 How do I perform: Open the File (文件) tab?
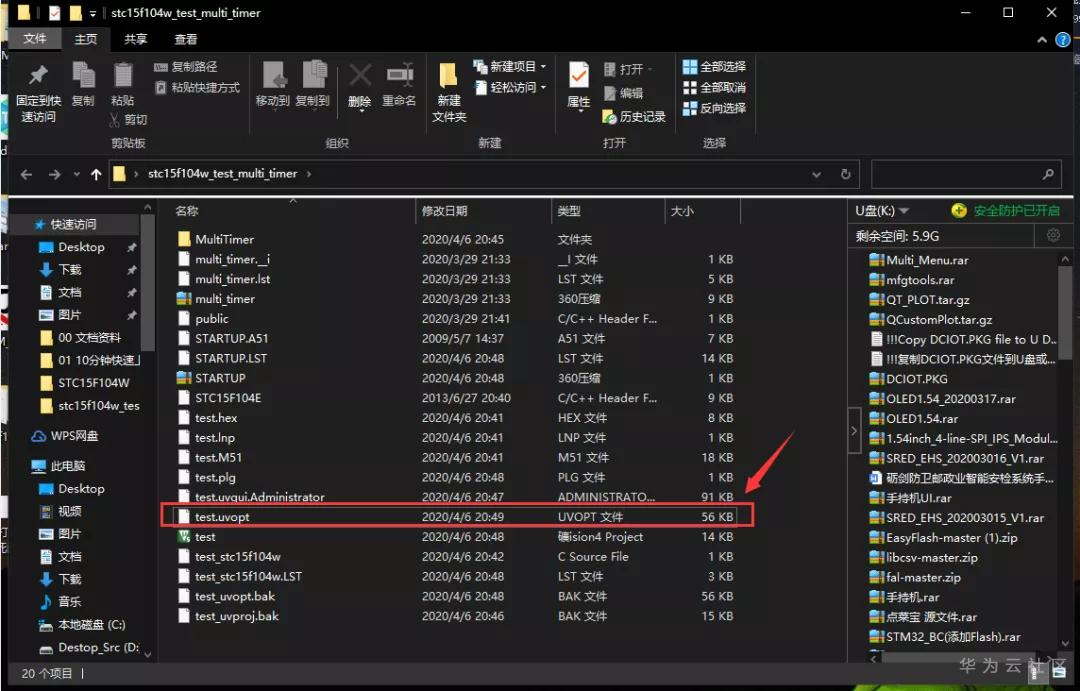pos(34,39)
